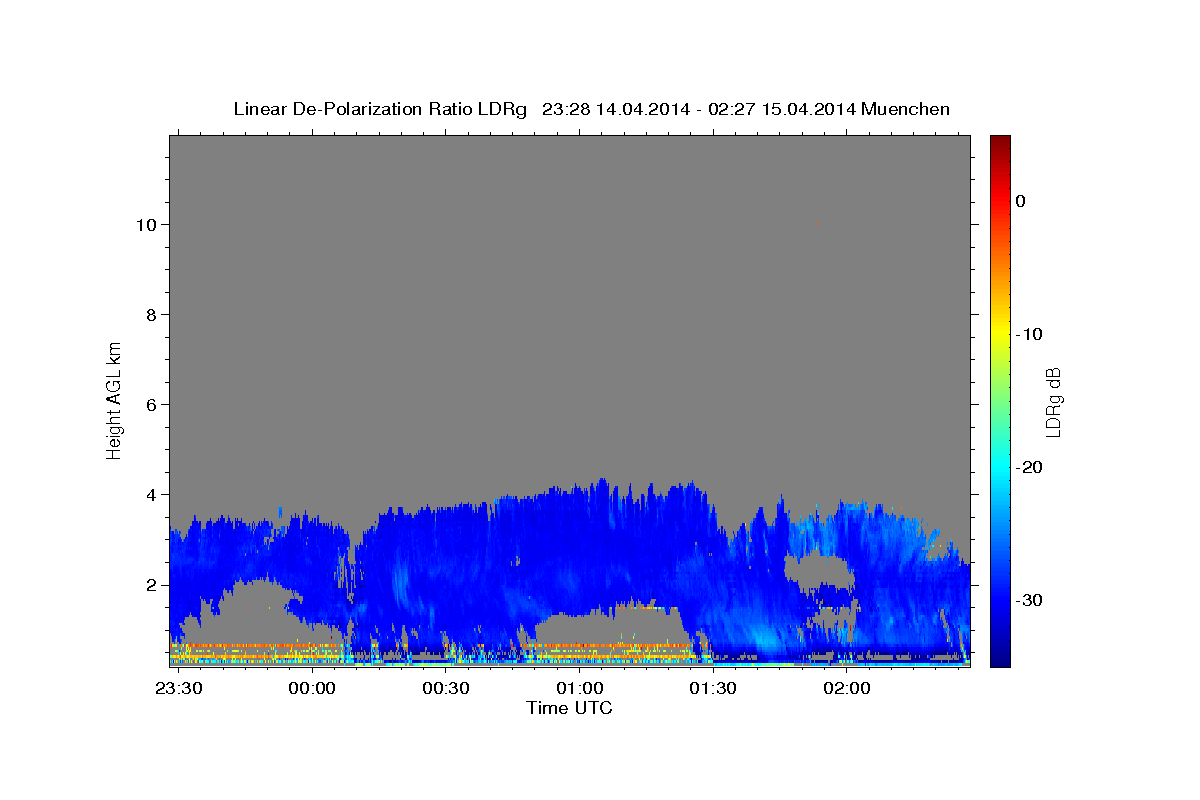The width and height of the screenshot is (1200, 800).
Task: Click the colorbar at the -20 dB cyan level
Action: pyautogui.click(x=1000, y=467)
